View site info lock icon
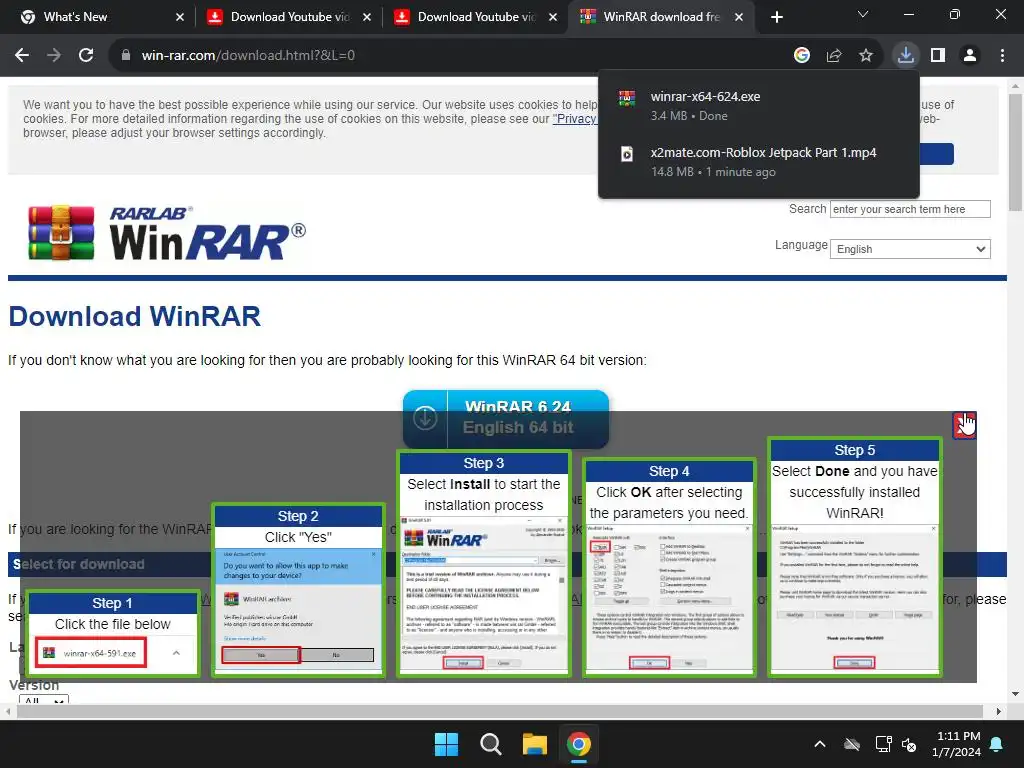The height and width of the screenshot is (768, 1024). coord(126,56)
